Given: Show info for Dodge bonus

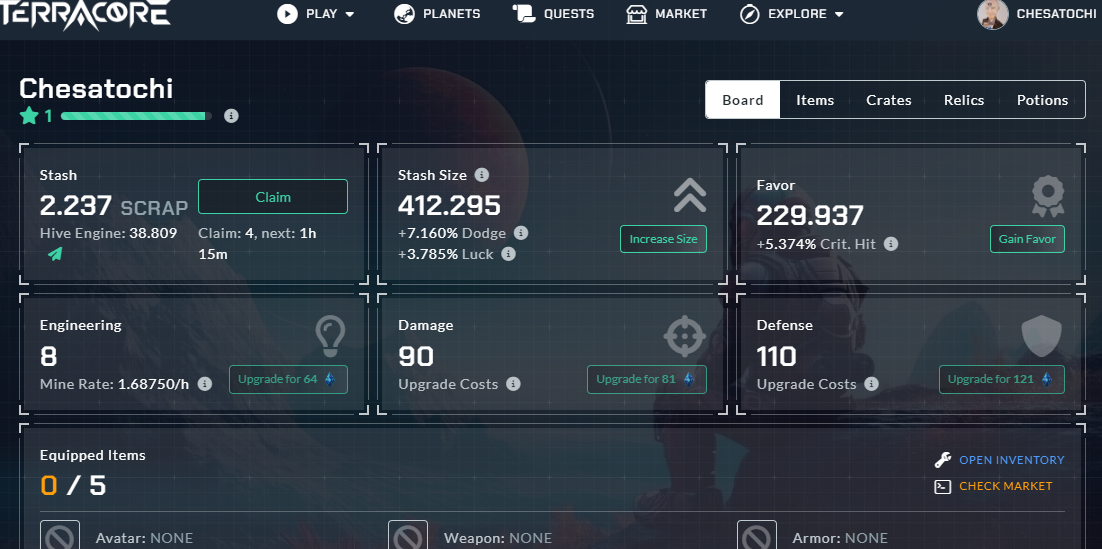Looking at the screenshot, I should point(521,233).
